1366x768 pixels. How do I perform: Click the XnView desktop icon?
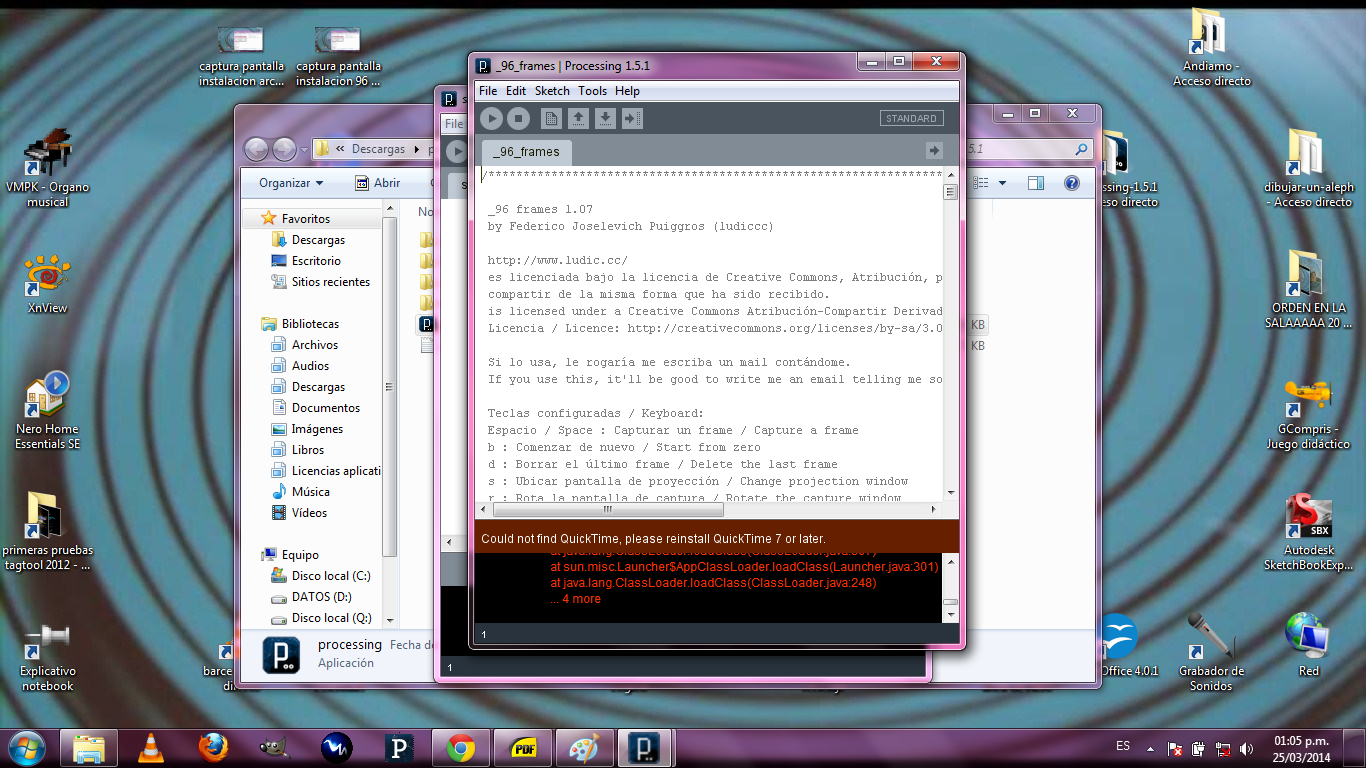pos(47,285)
